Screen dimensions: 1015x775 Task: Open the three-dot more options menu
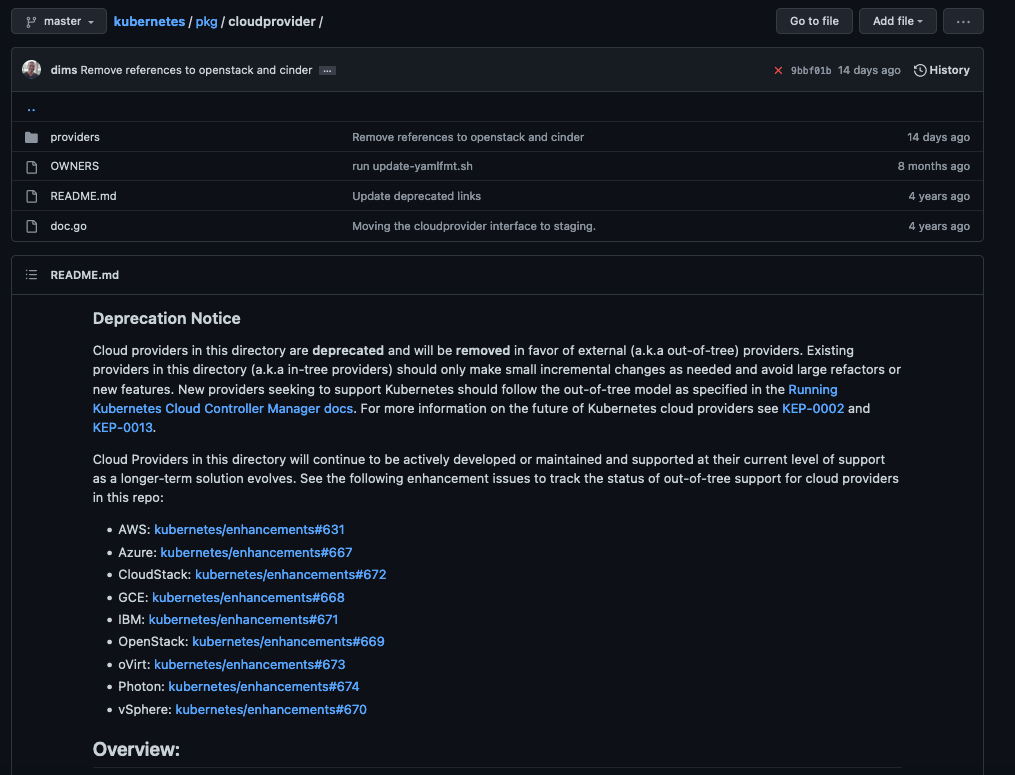tap(963, 21)
